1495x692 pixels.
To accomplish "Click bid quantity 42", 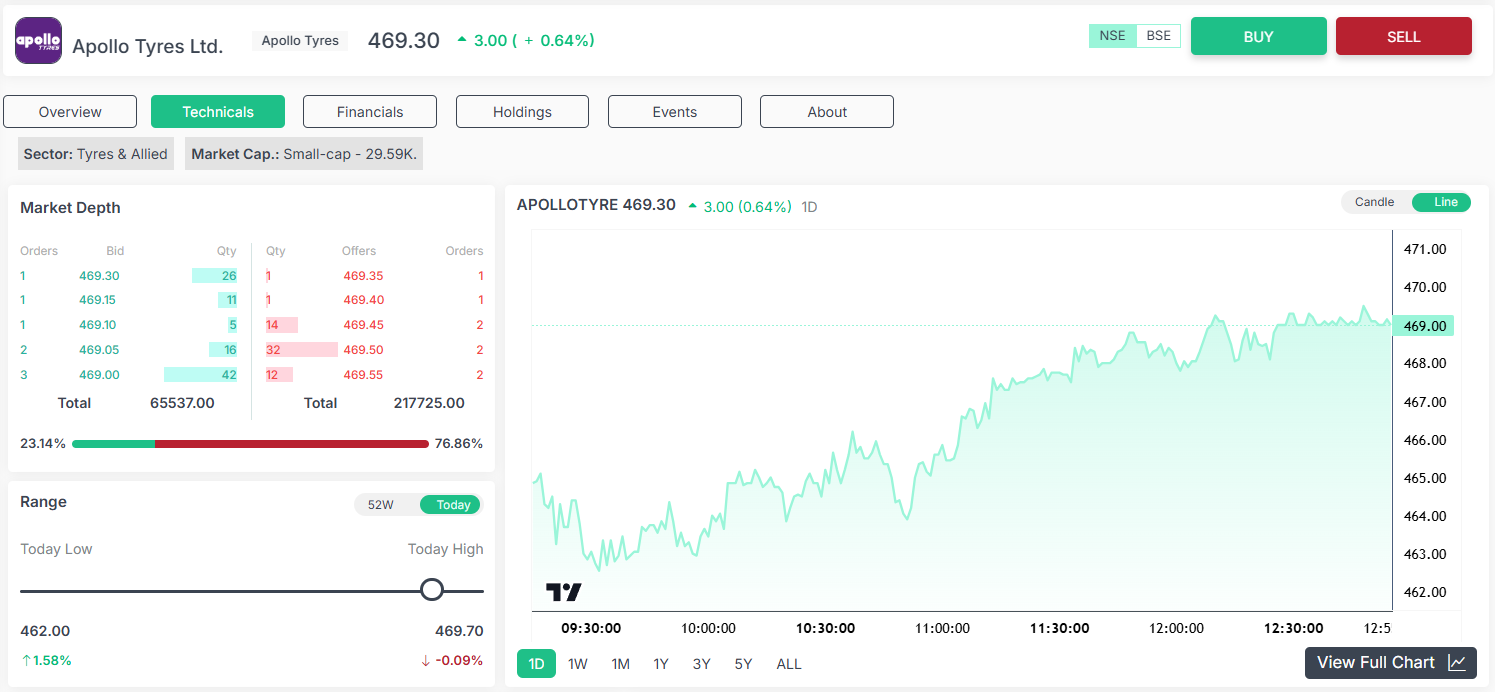I will (x=229, y=375).
